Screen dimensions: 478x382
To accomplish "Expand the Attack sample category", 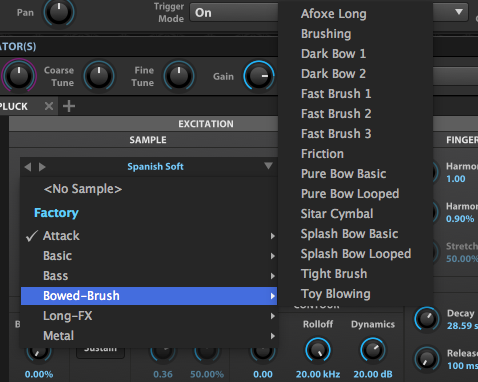I will pos(149,236).
